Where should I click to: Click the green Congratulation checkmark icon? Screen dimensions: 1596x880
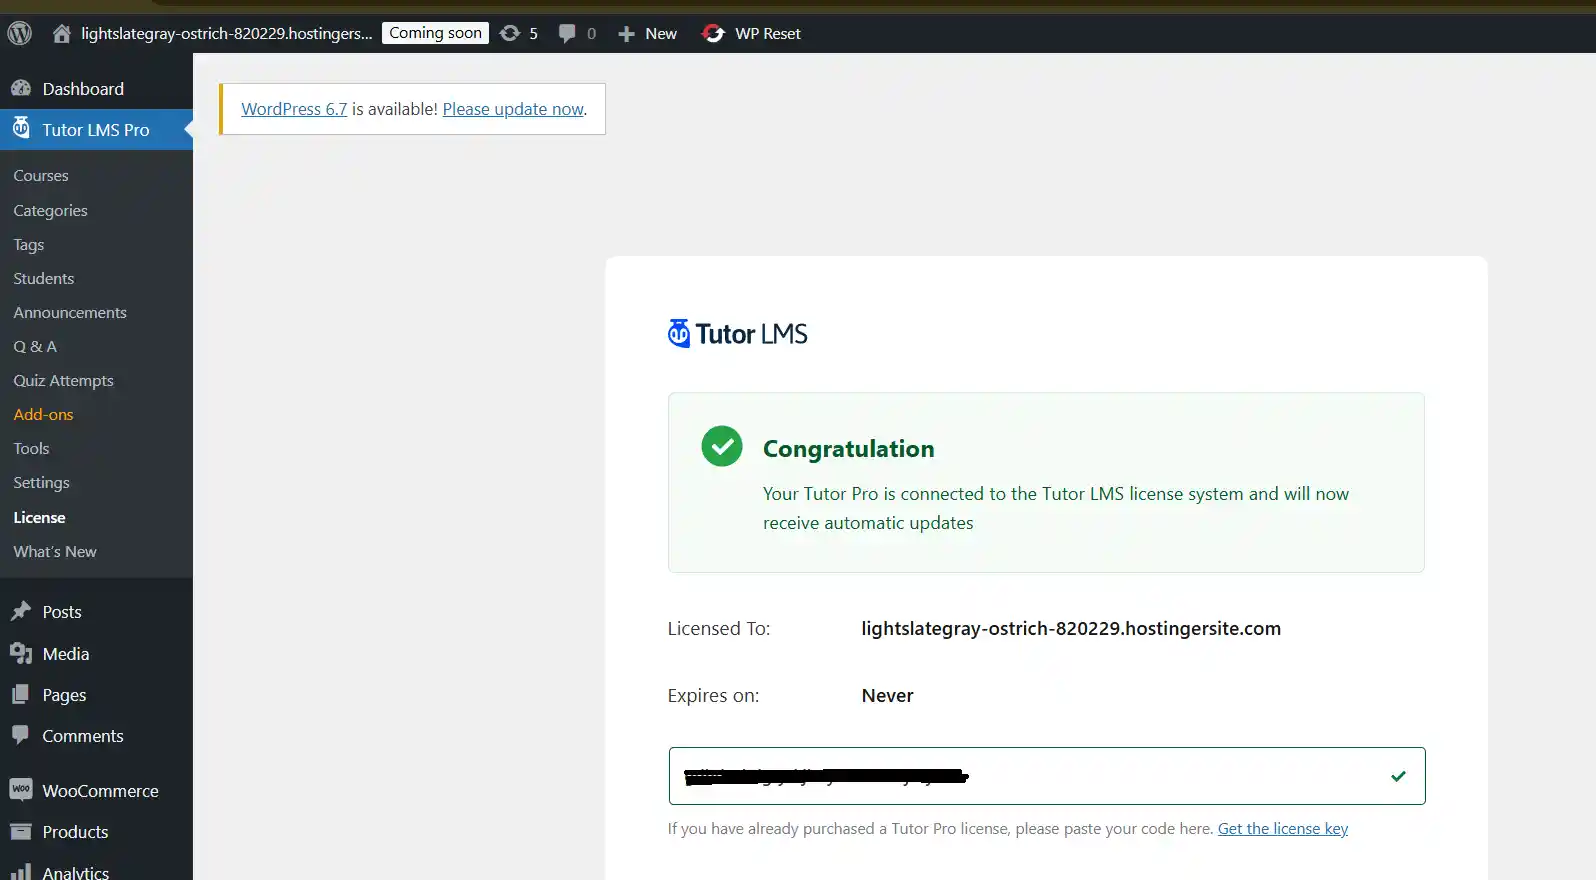tap(722, 446)
